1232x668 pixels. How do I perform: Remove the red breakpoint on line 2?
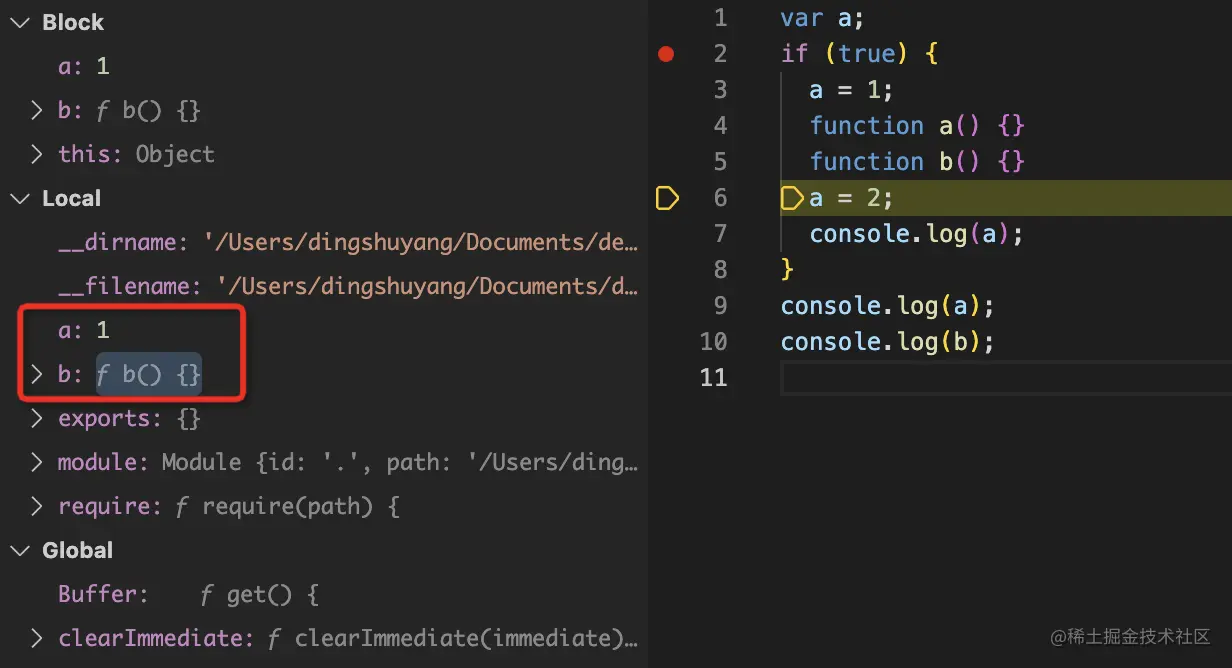pos(666,54)
